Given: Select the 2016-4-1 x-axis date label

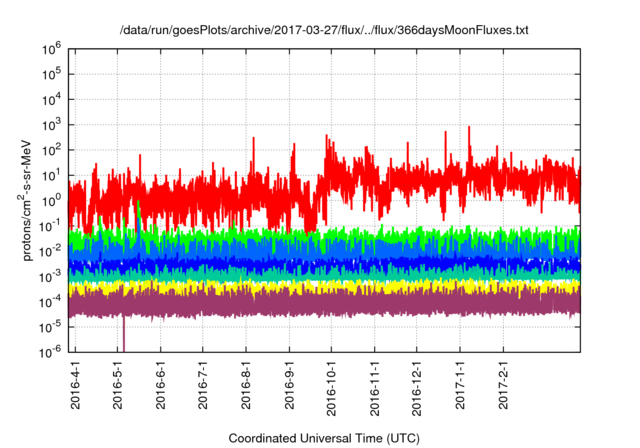Looking at the screenshot, I should [76, 383].
